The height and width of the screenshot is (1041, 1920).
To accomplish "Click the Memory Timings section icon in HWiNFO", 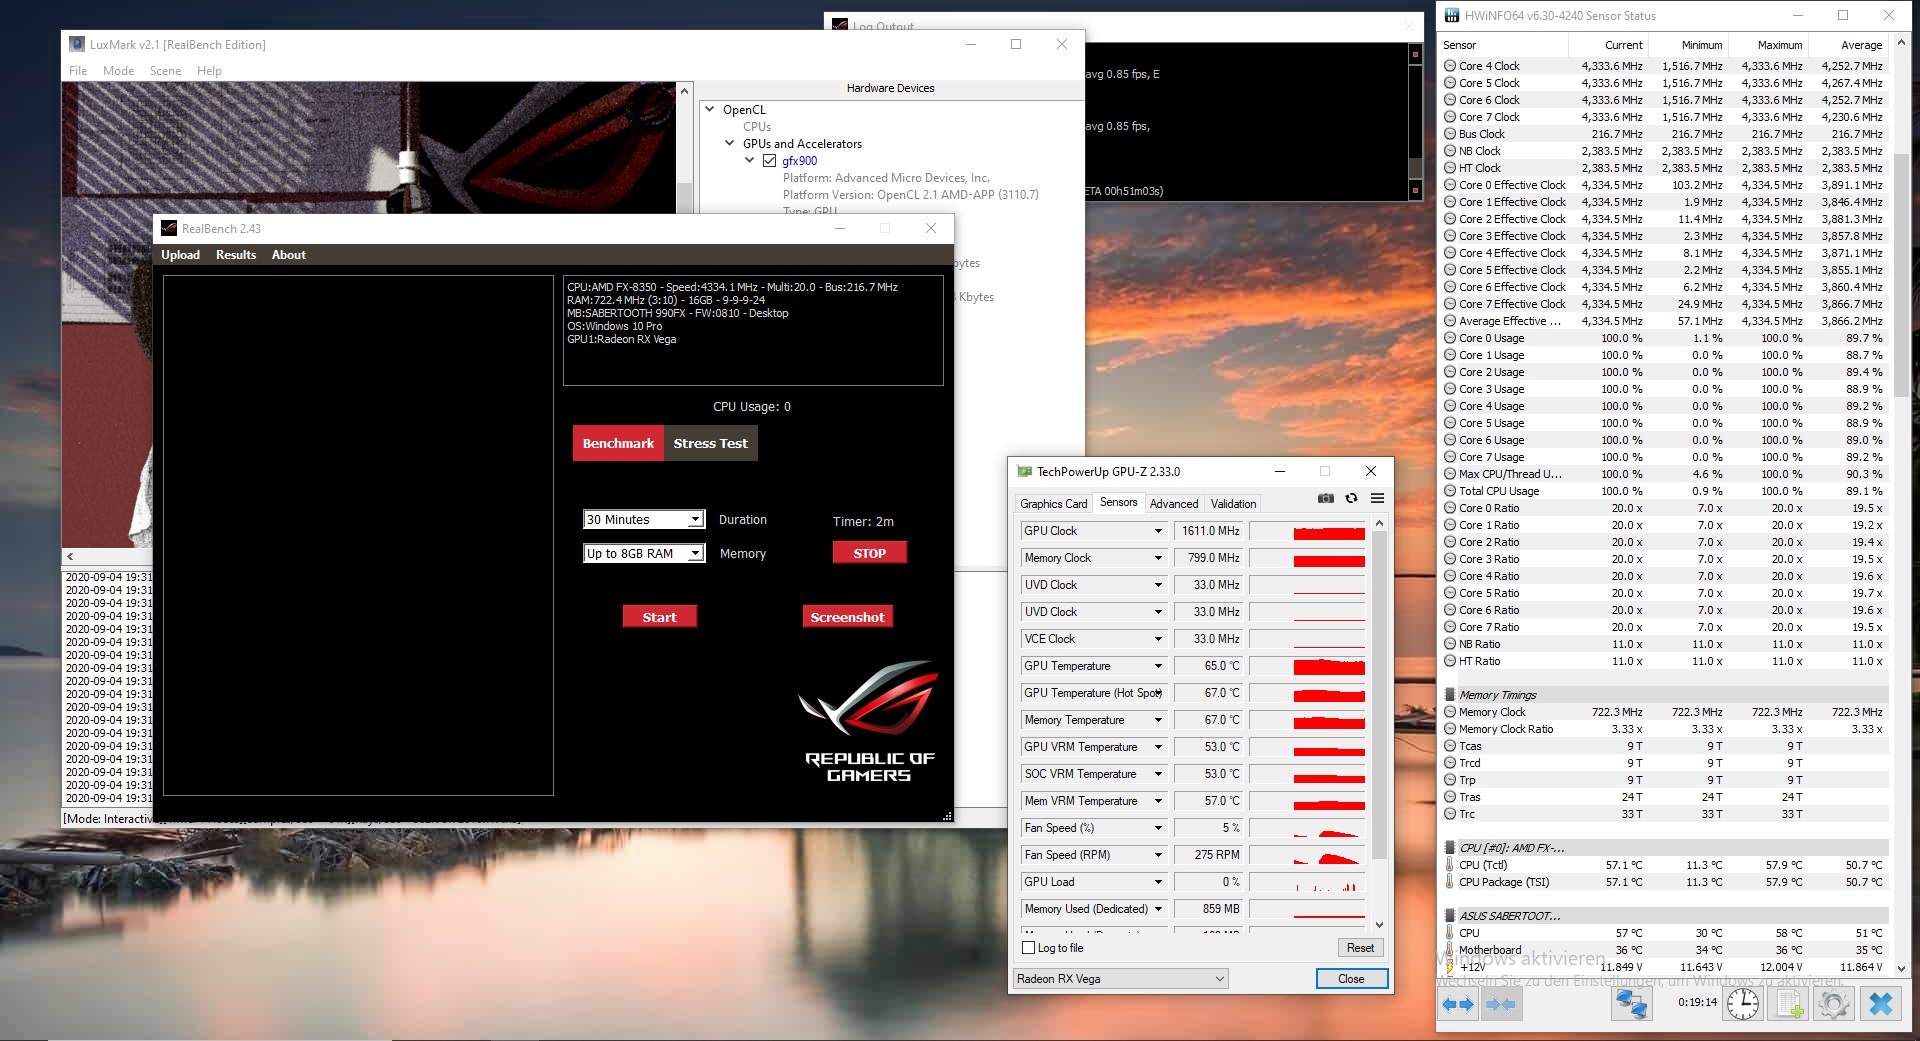I will click(x=1450, y=695).
